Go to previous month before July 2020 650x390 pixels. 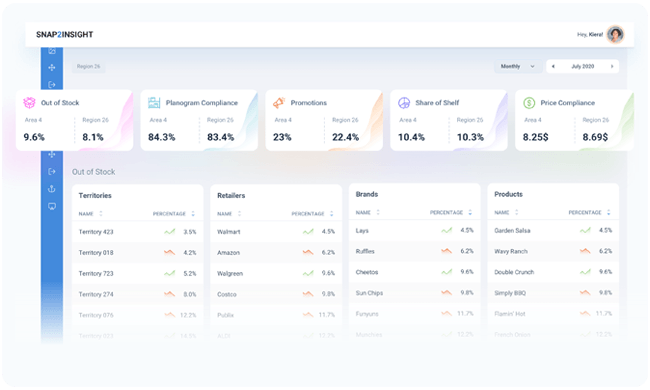[553, 66]
